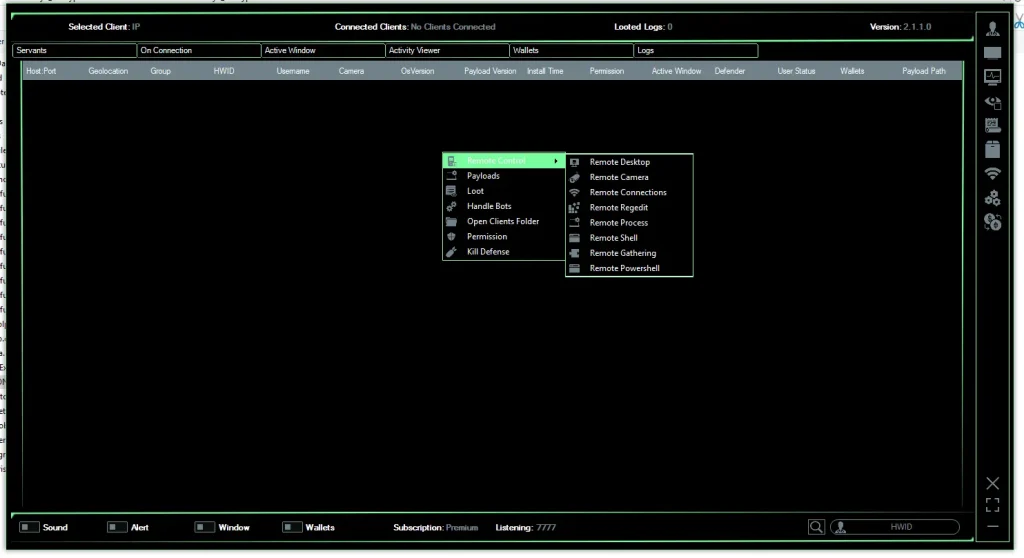The height and width of the screenshot is (558, 1024).
Task: Open the Logs tab
Action: coord(695,50)
